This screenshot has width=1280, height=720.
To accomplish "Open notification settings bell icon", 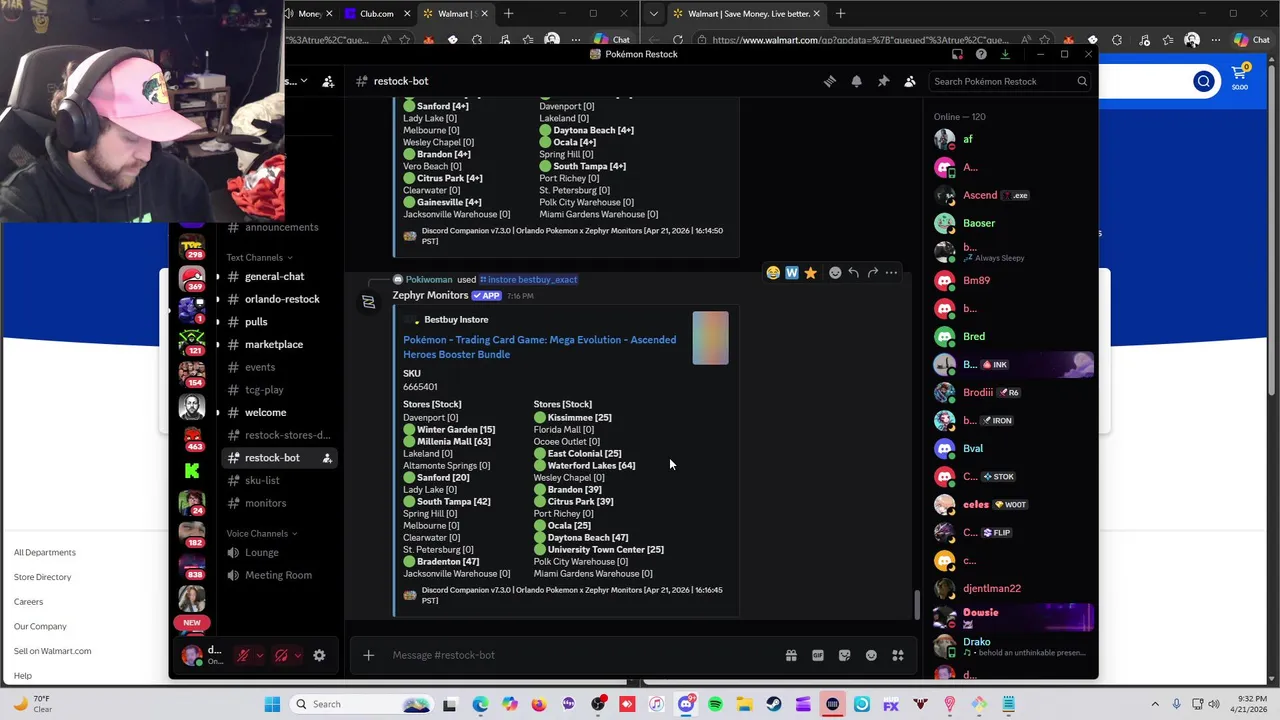I will coord(856,81).
